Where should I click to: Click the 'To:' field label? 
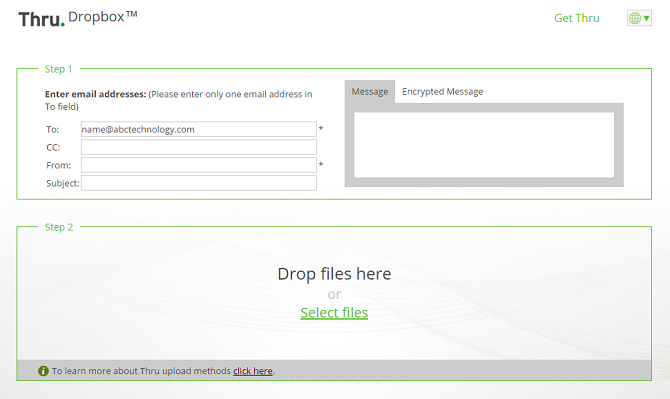(53, 129)
